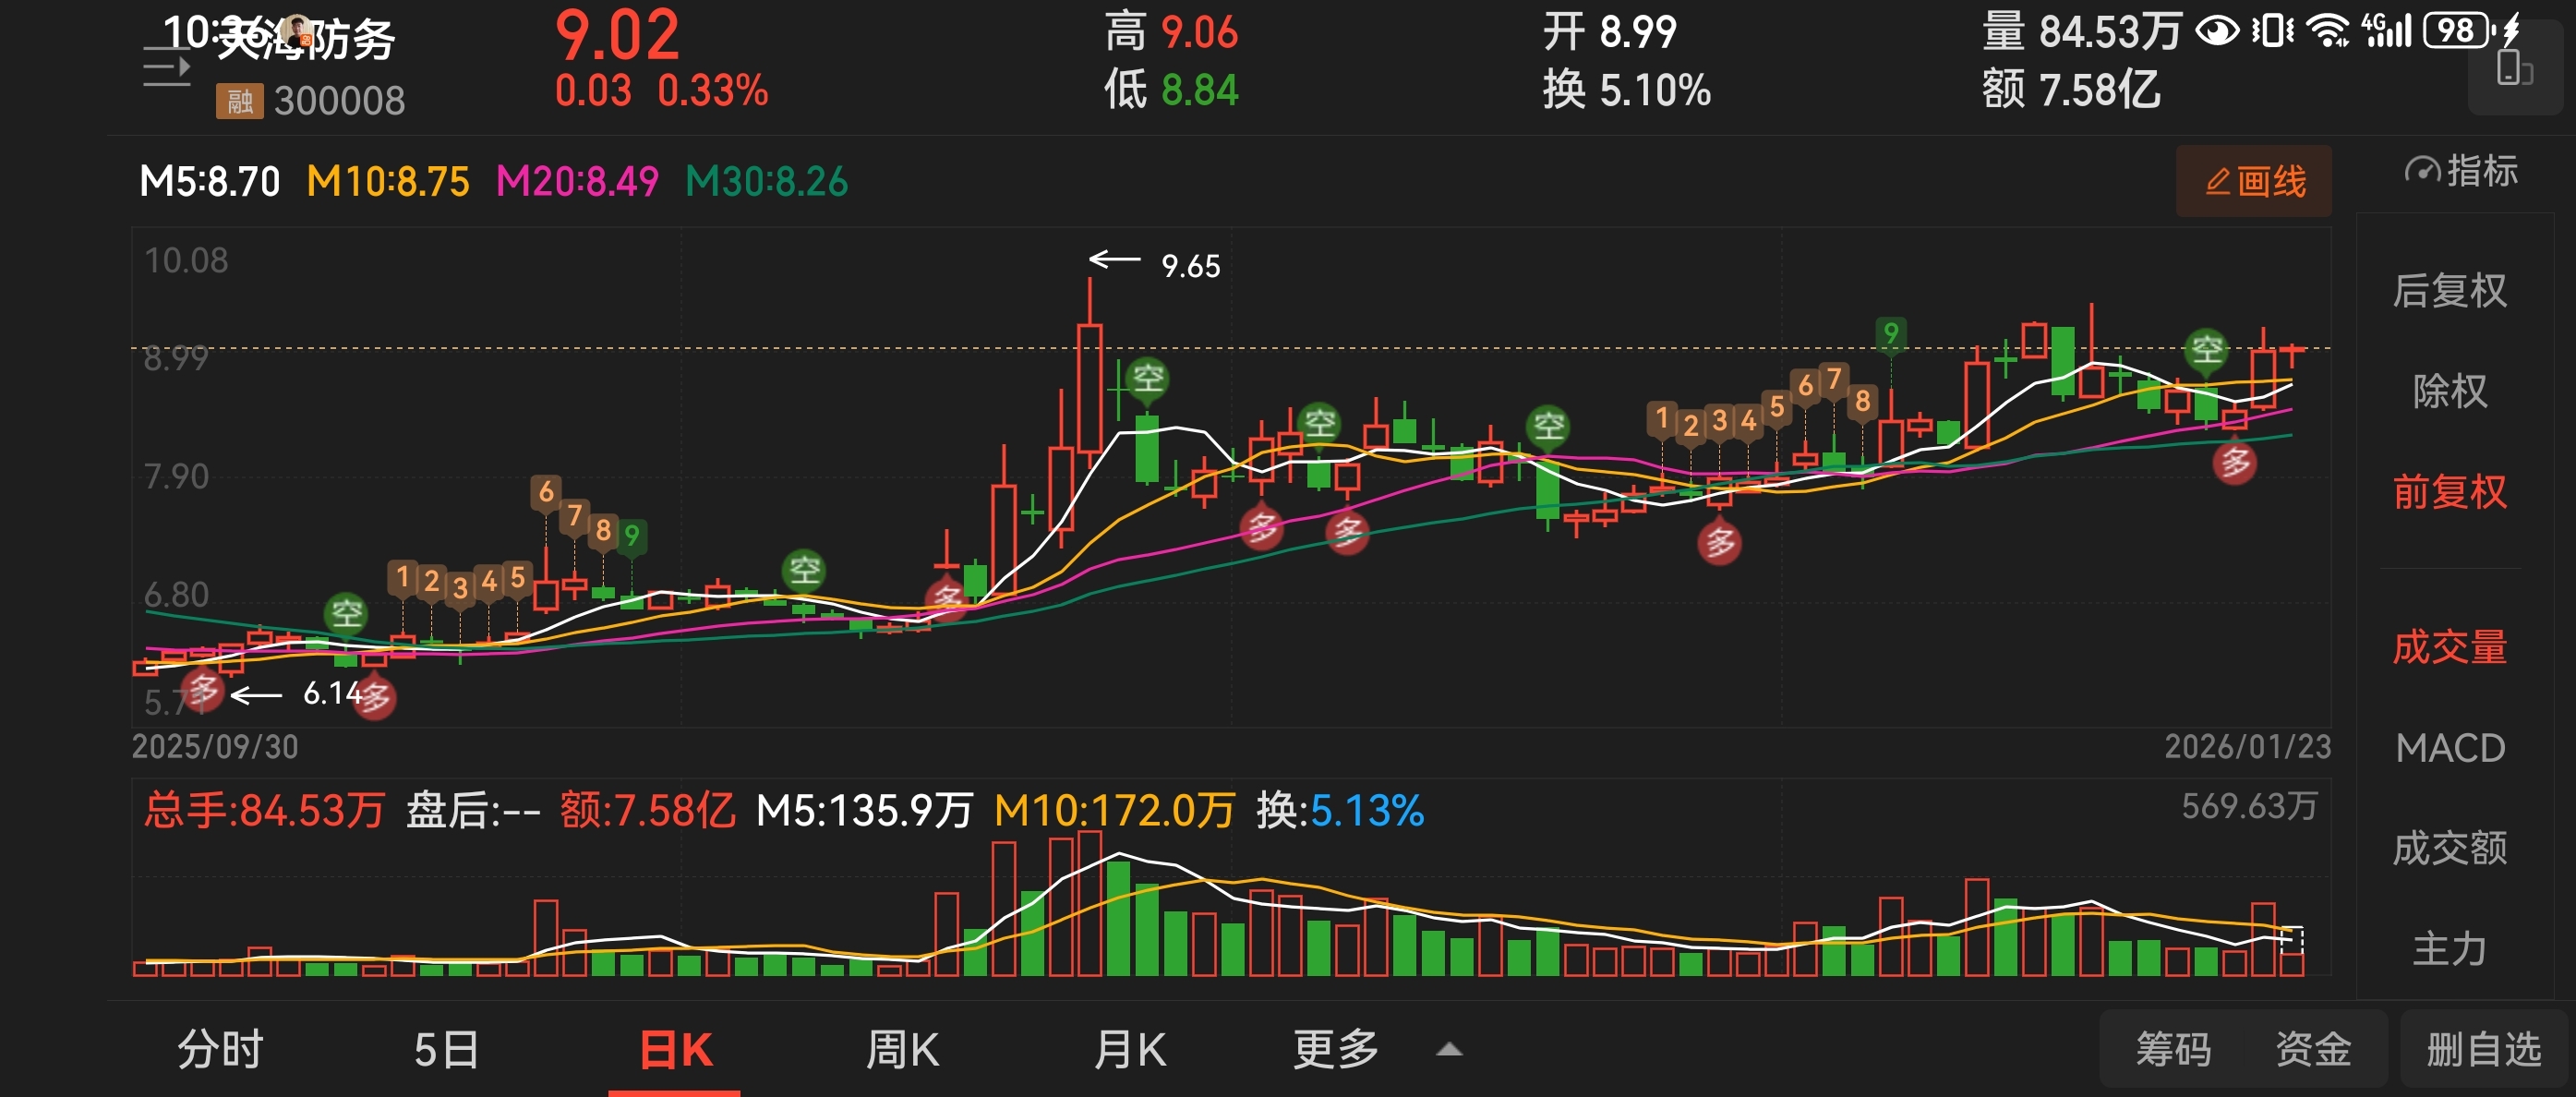
Task: Switch to the 周K tab
Action: pos(902,1050)
